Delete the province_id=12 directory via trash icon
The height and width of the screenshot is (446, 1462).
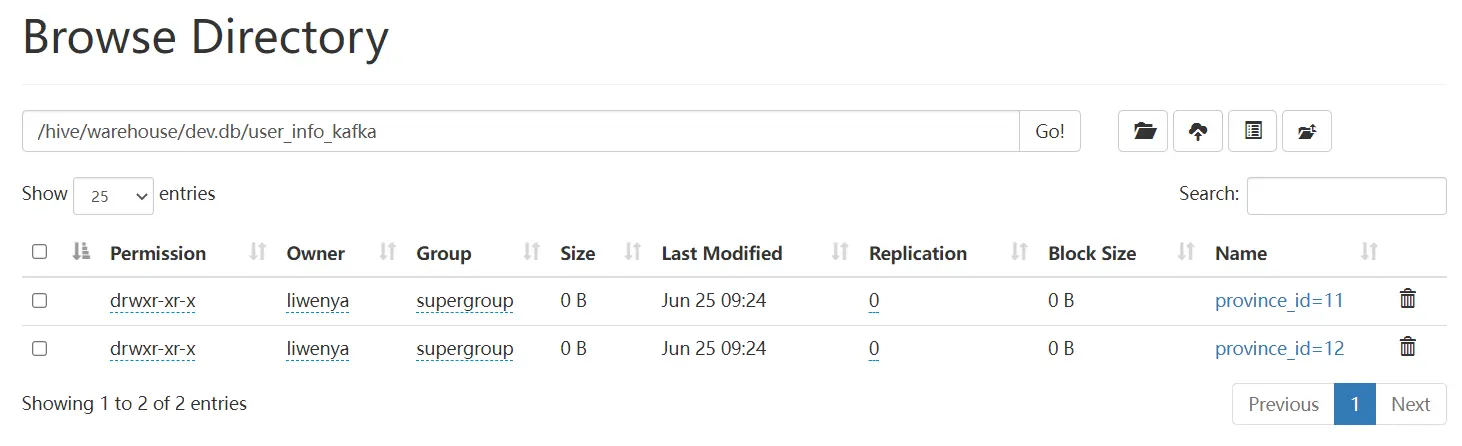[1407, 346]
